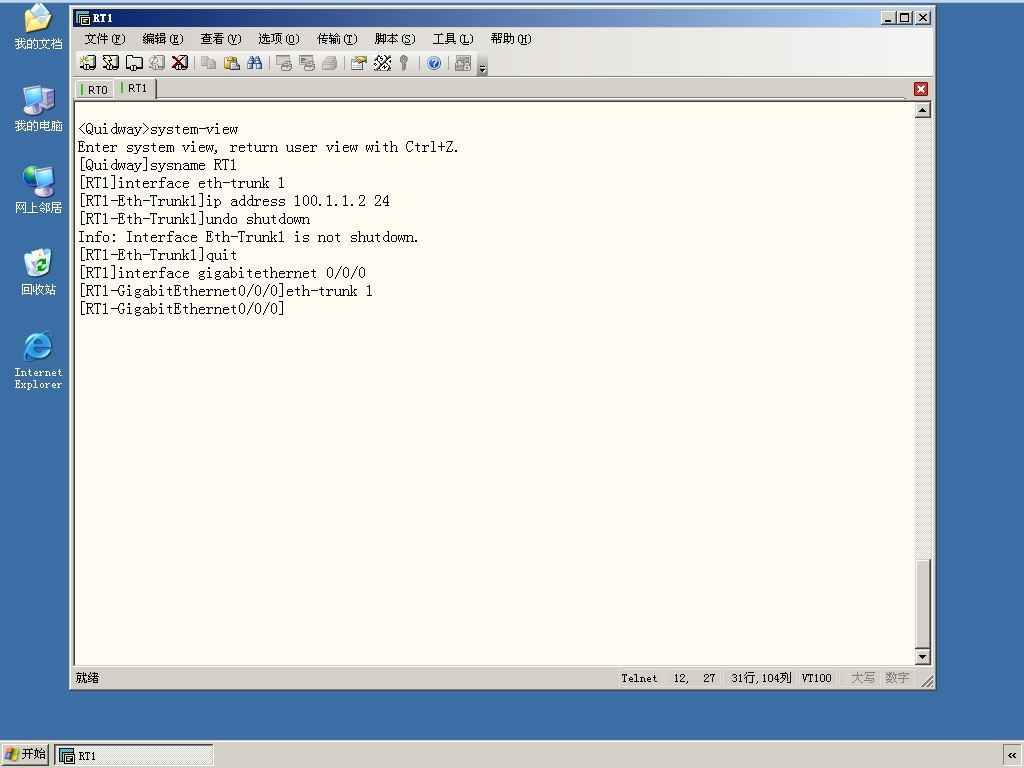Click the Quick Connect lightning icon
The width and height of the screenshot is (1024, 768).
111,63
